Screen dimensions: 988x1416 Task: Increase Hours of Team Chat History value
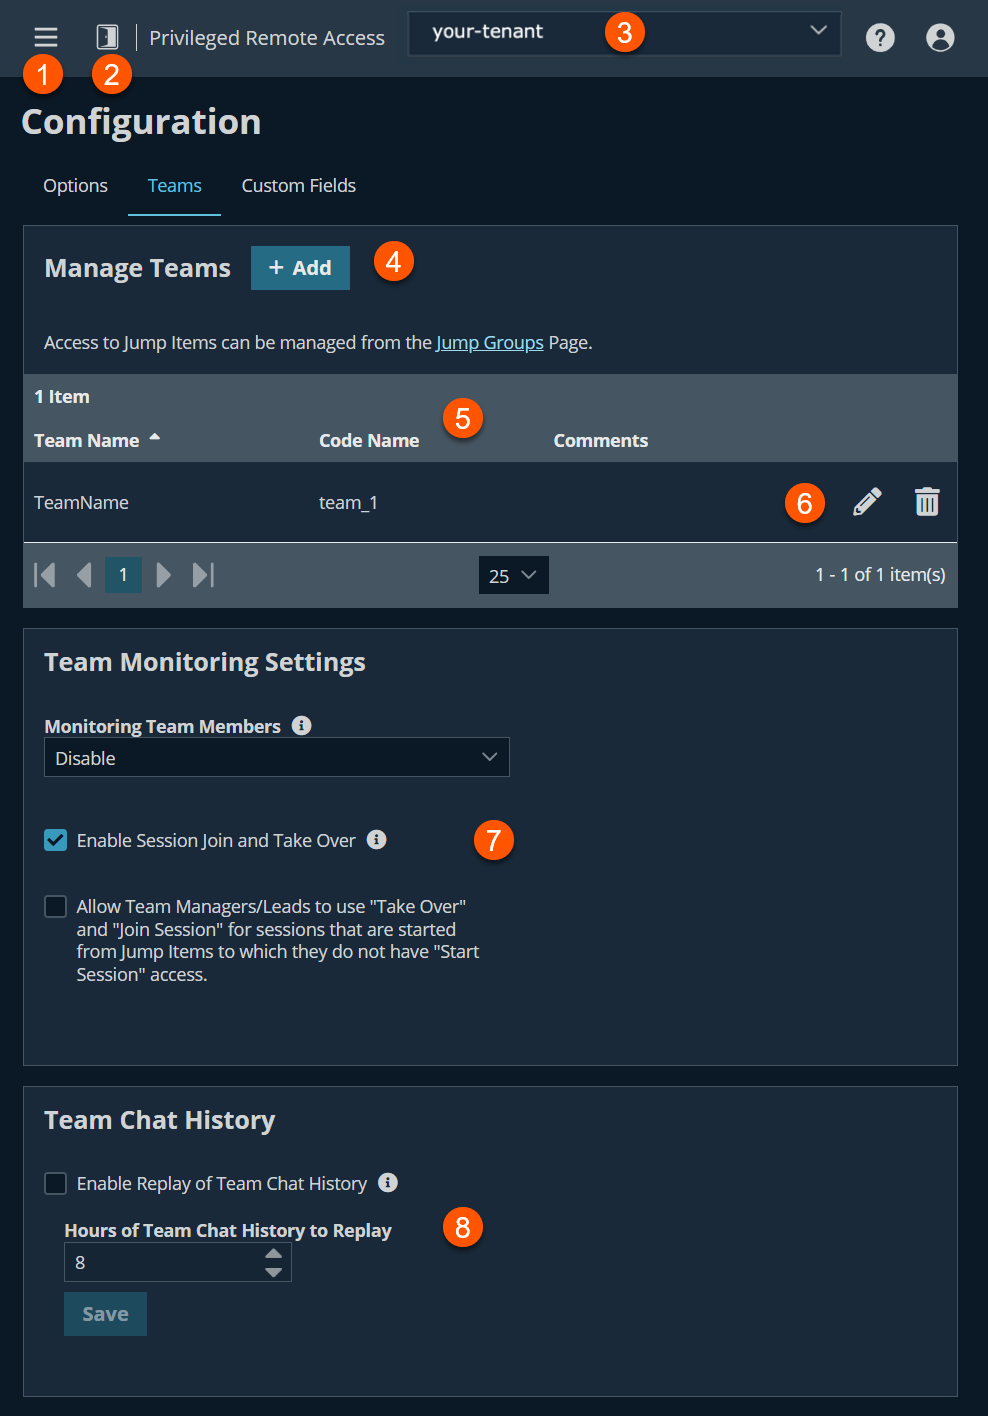coord(273,1253)
